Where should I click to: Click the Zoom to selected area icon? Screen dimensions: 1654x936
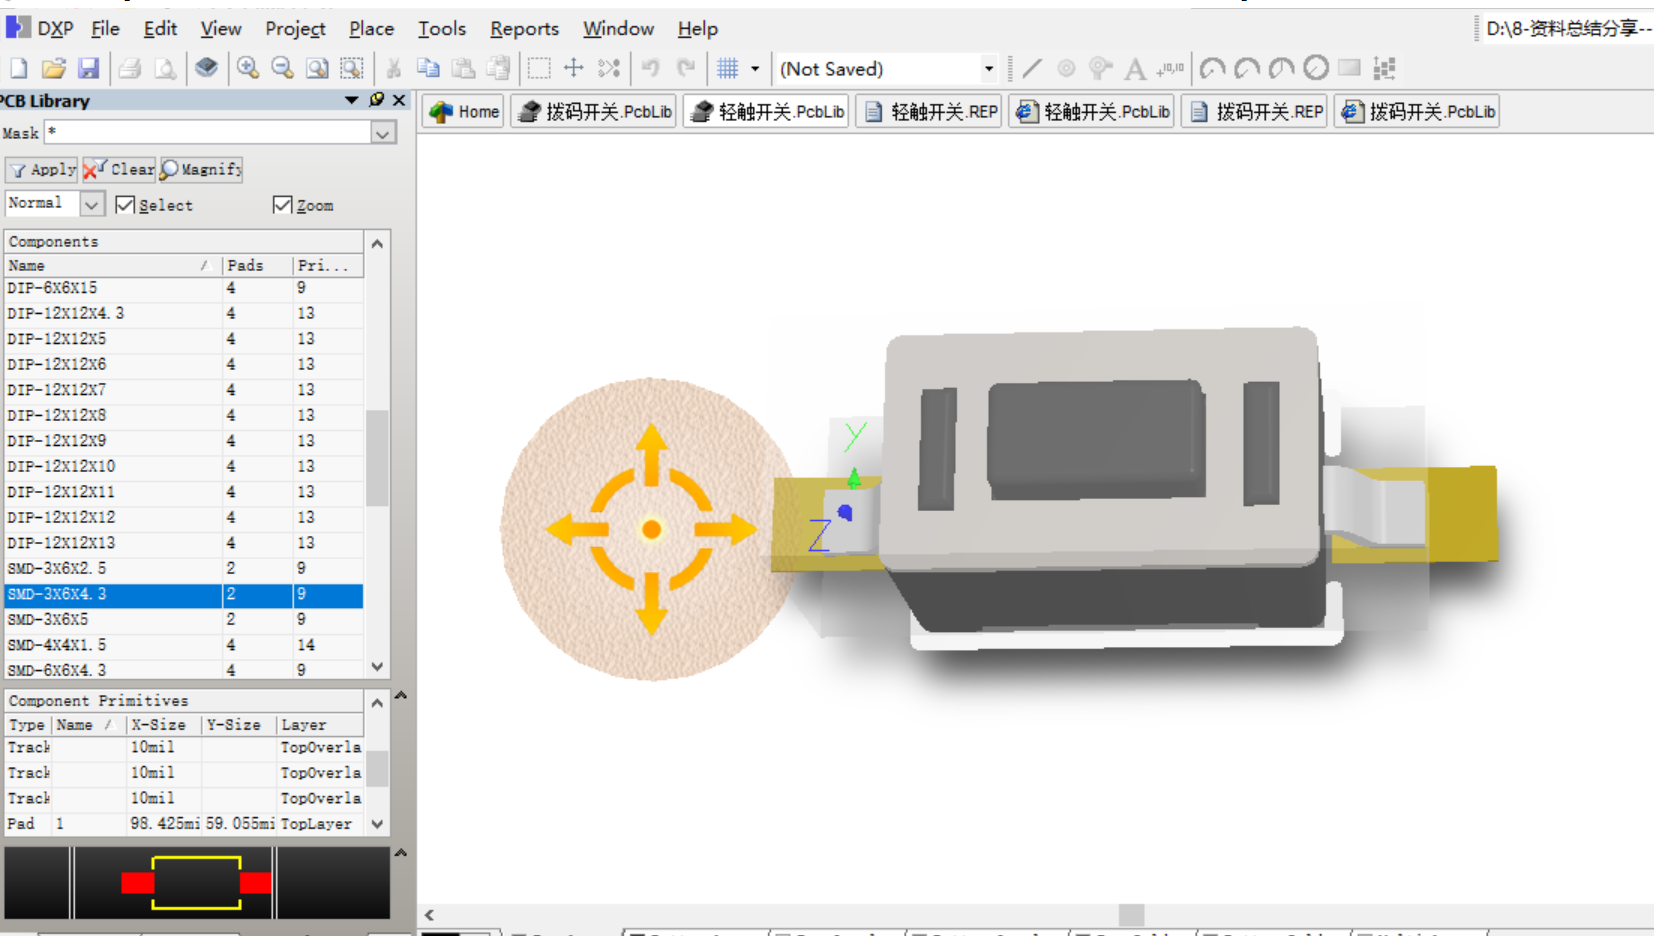pos(351,68)
